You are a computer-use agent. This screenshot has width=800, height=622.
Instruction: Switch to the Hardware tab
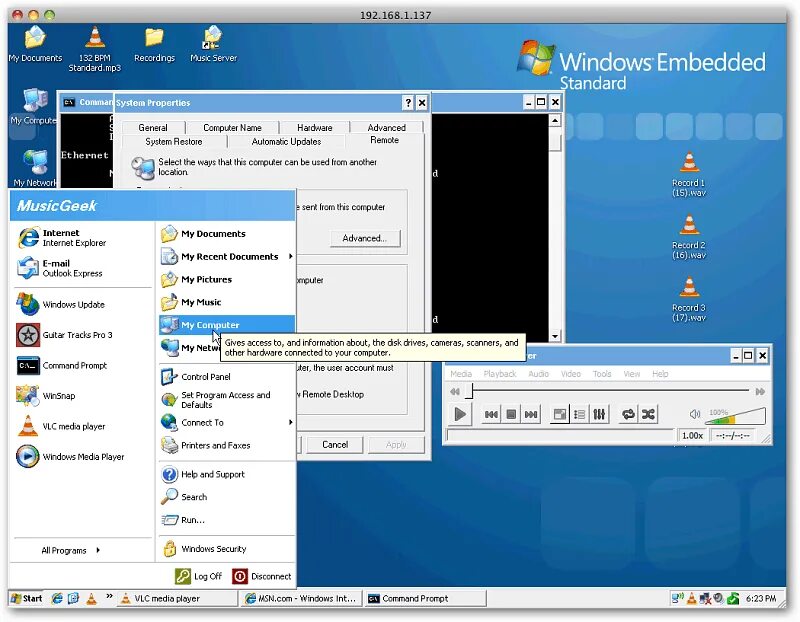pyautogui.click(x=315, y=128)
